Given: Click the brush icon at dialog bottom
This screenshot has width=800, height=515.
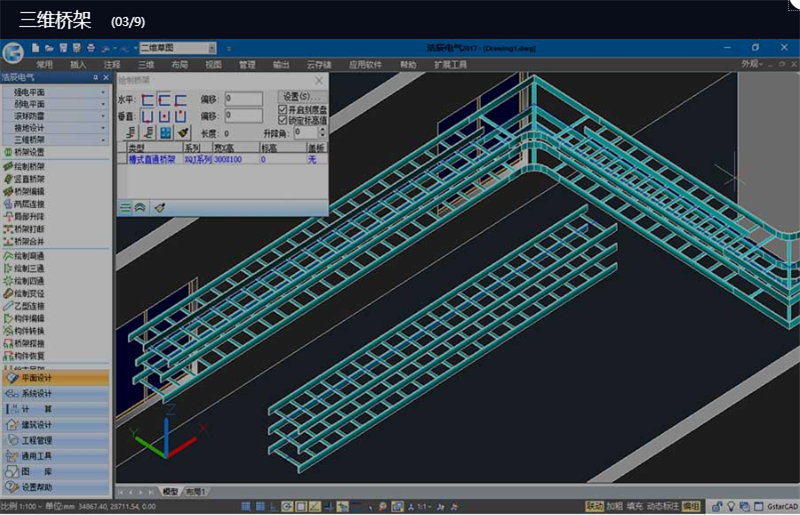Looking at the screenshot, I should [x=160, y=207].
